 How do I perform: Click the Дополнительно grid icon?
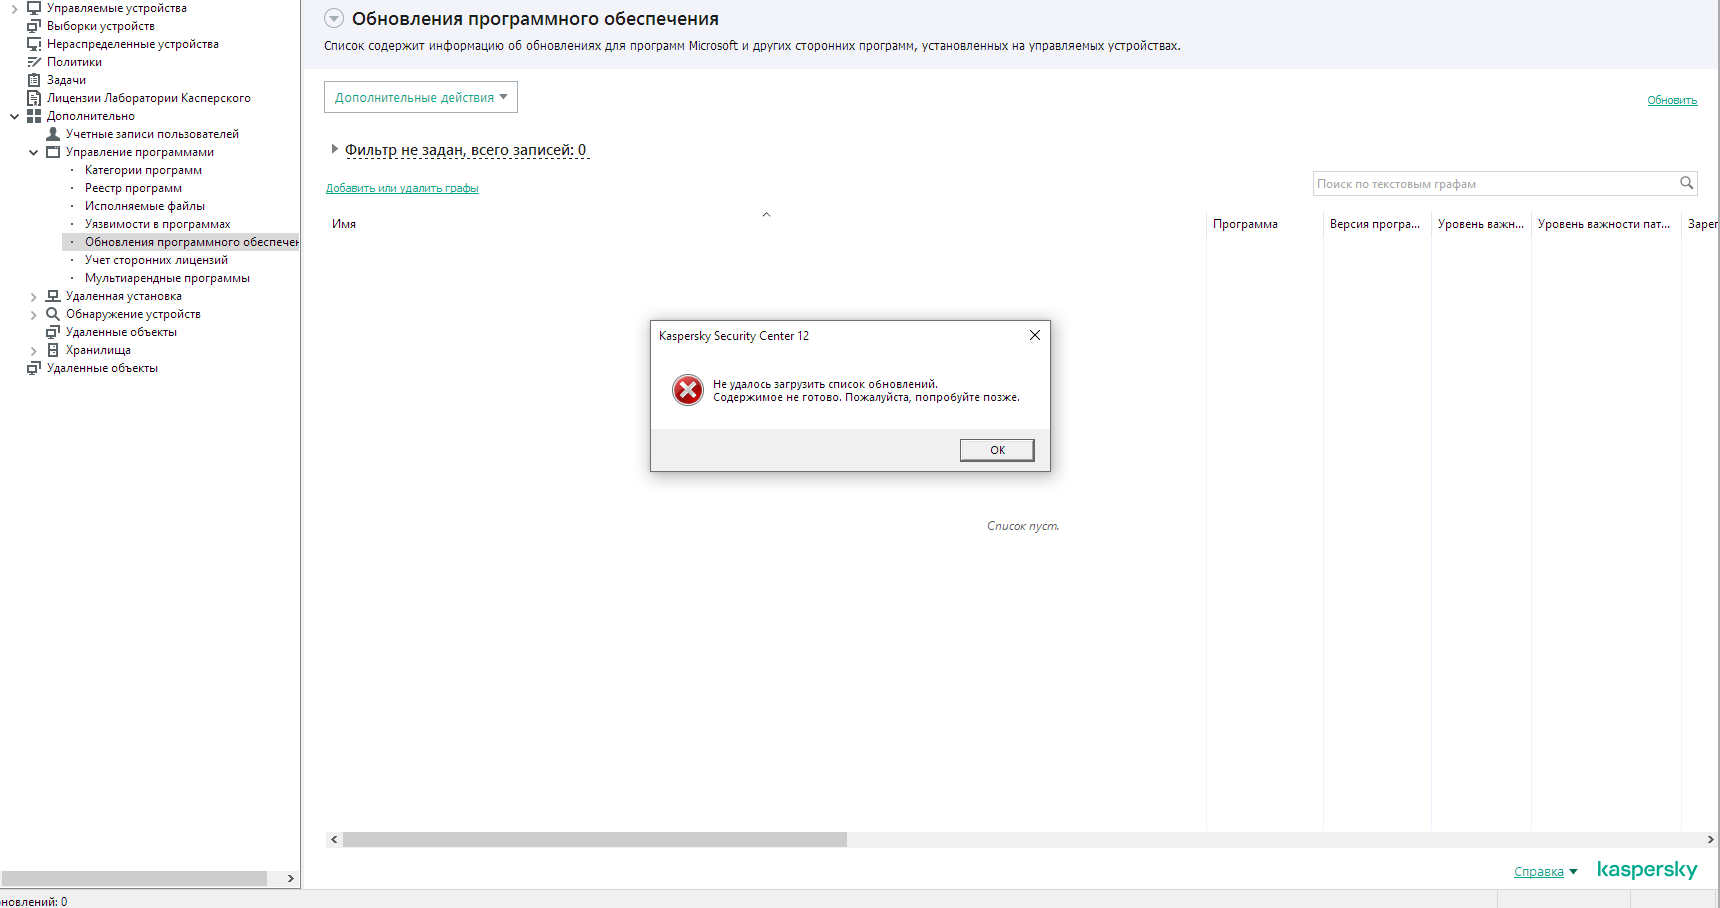click(x=34, y=116)
